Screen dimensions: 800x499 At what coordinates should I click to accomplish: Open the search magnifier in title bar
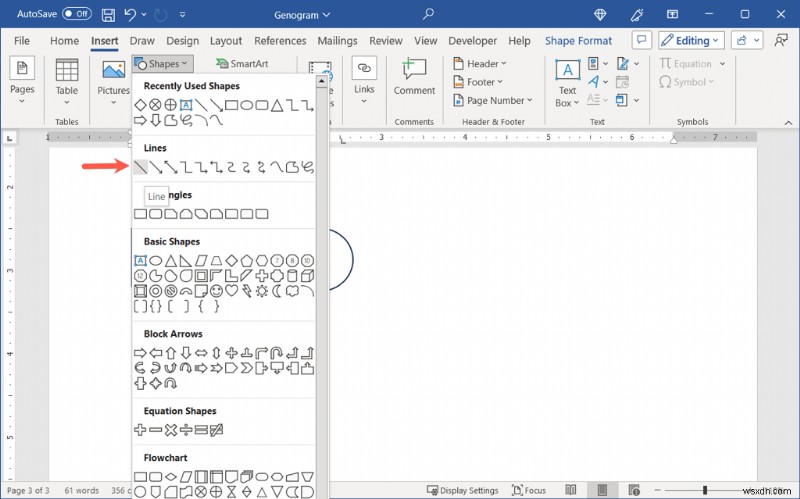[428, 14]
